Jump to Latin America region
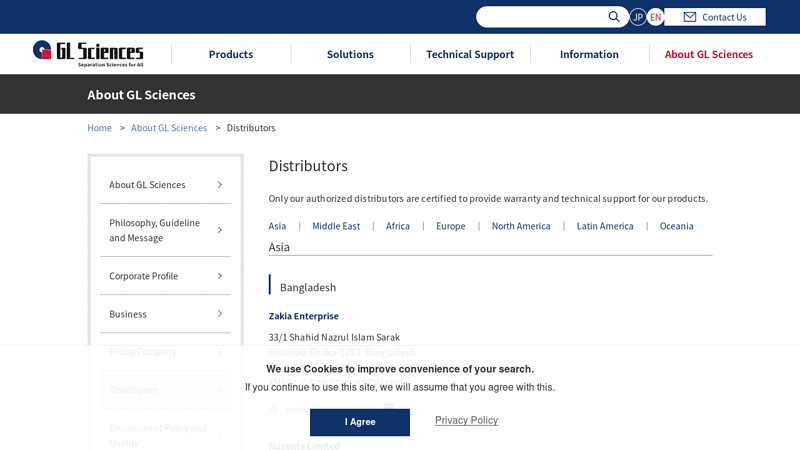Viewport: 800px width, 450px height. 605,226
